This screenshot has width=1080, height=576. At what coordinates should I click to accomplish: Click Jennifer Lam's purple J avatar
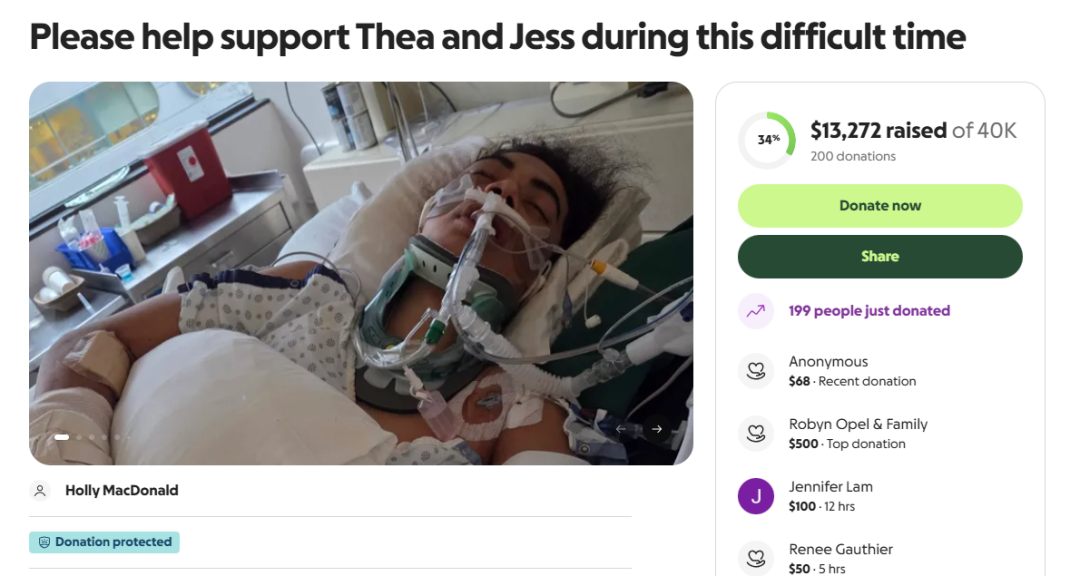point(756,496)
